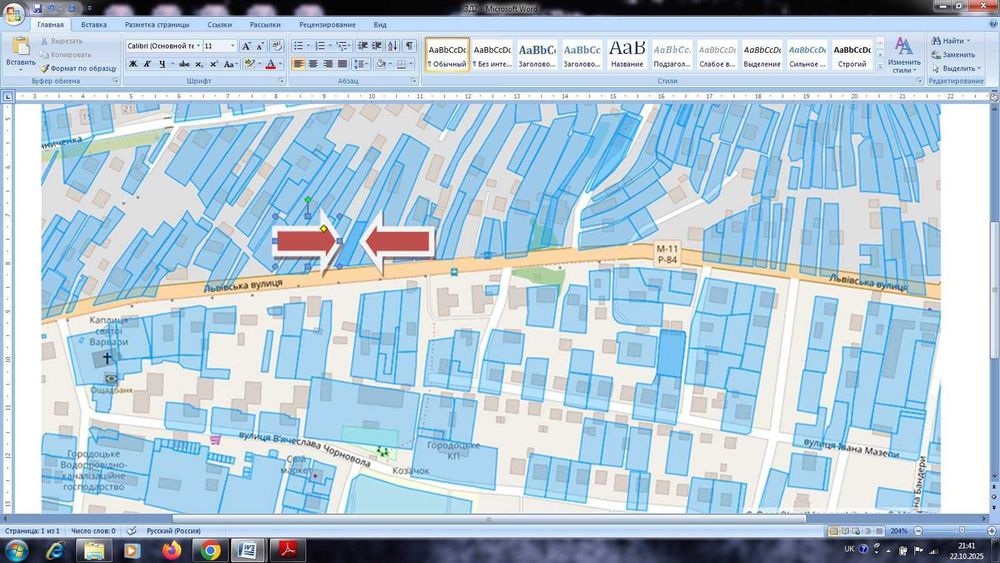The width and height of the screenshot is (1000, 563).
Task: Open Google Chrome from the taskbar
Action: (x=210, y=550)
